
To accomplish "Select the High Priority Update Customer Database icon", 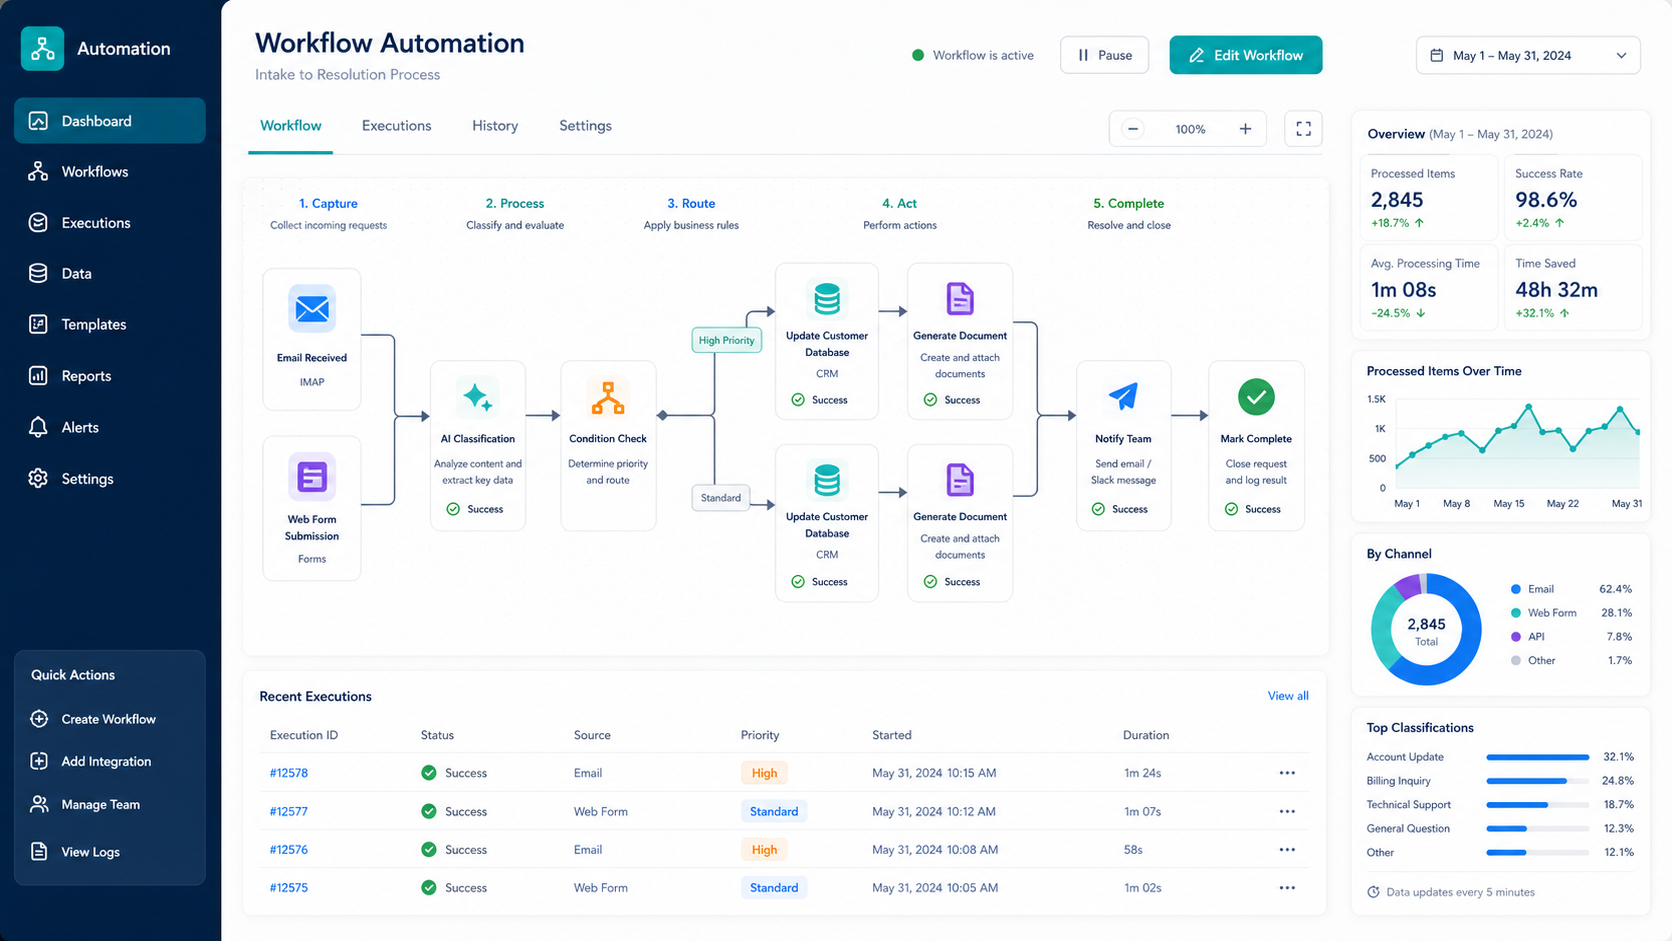I will tap(827, 299).
